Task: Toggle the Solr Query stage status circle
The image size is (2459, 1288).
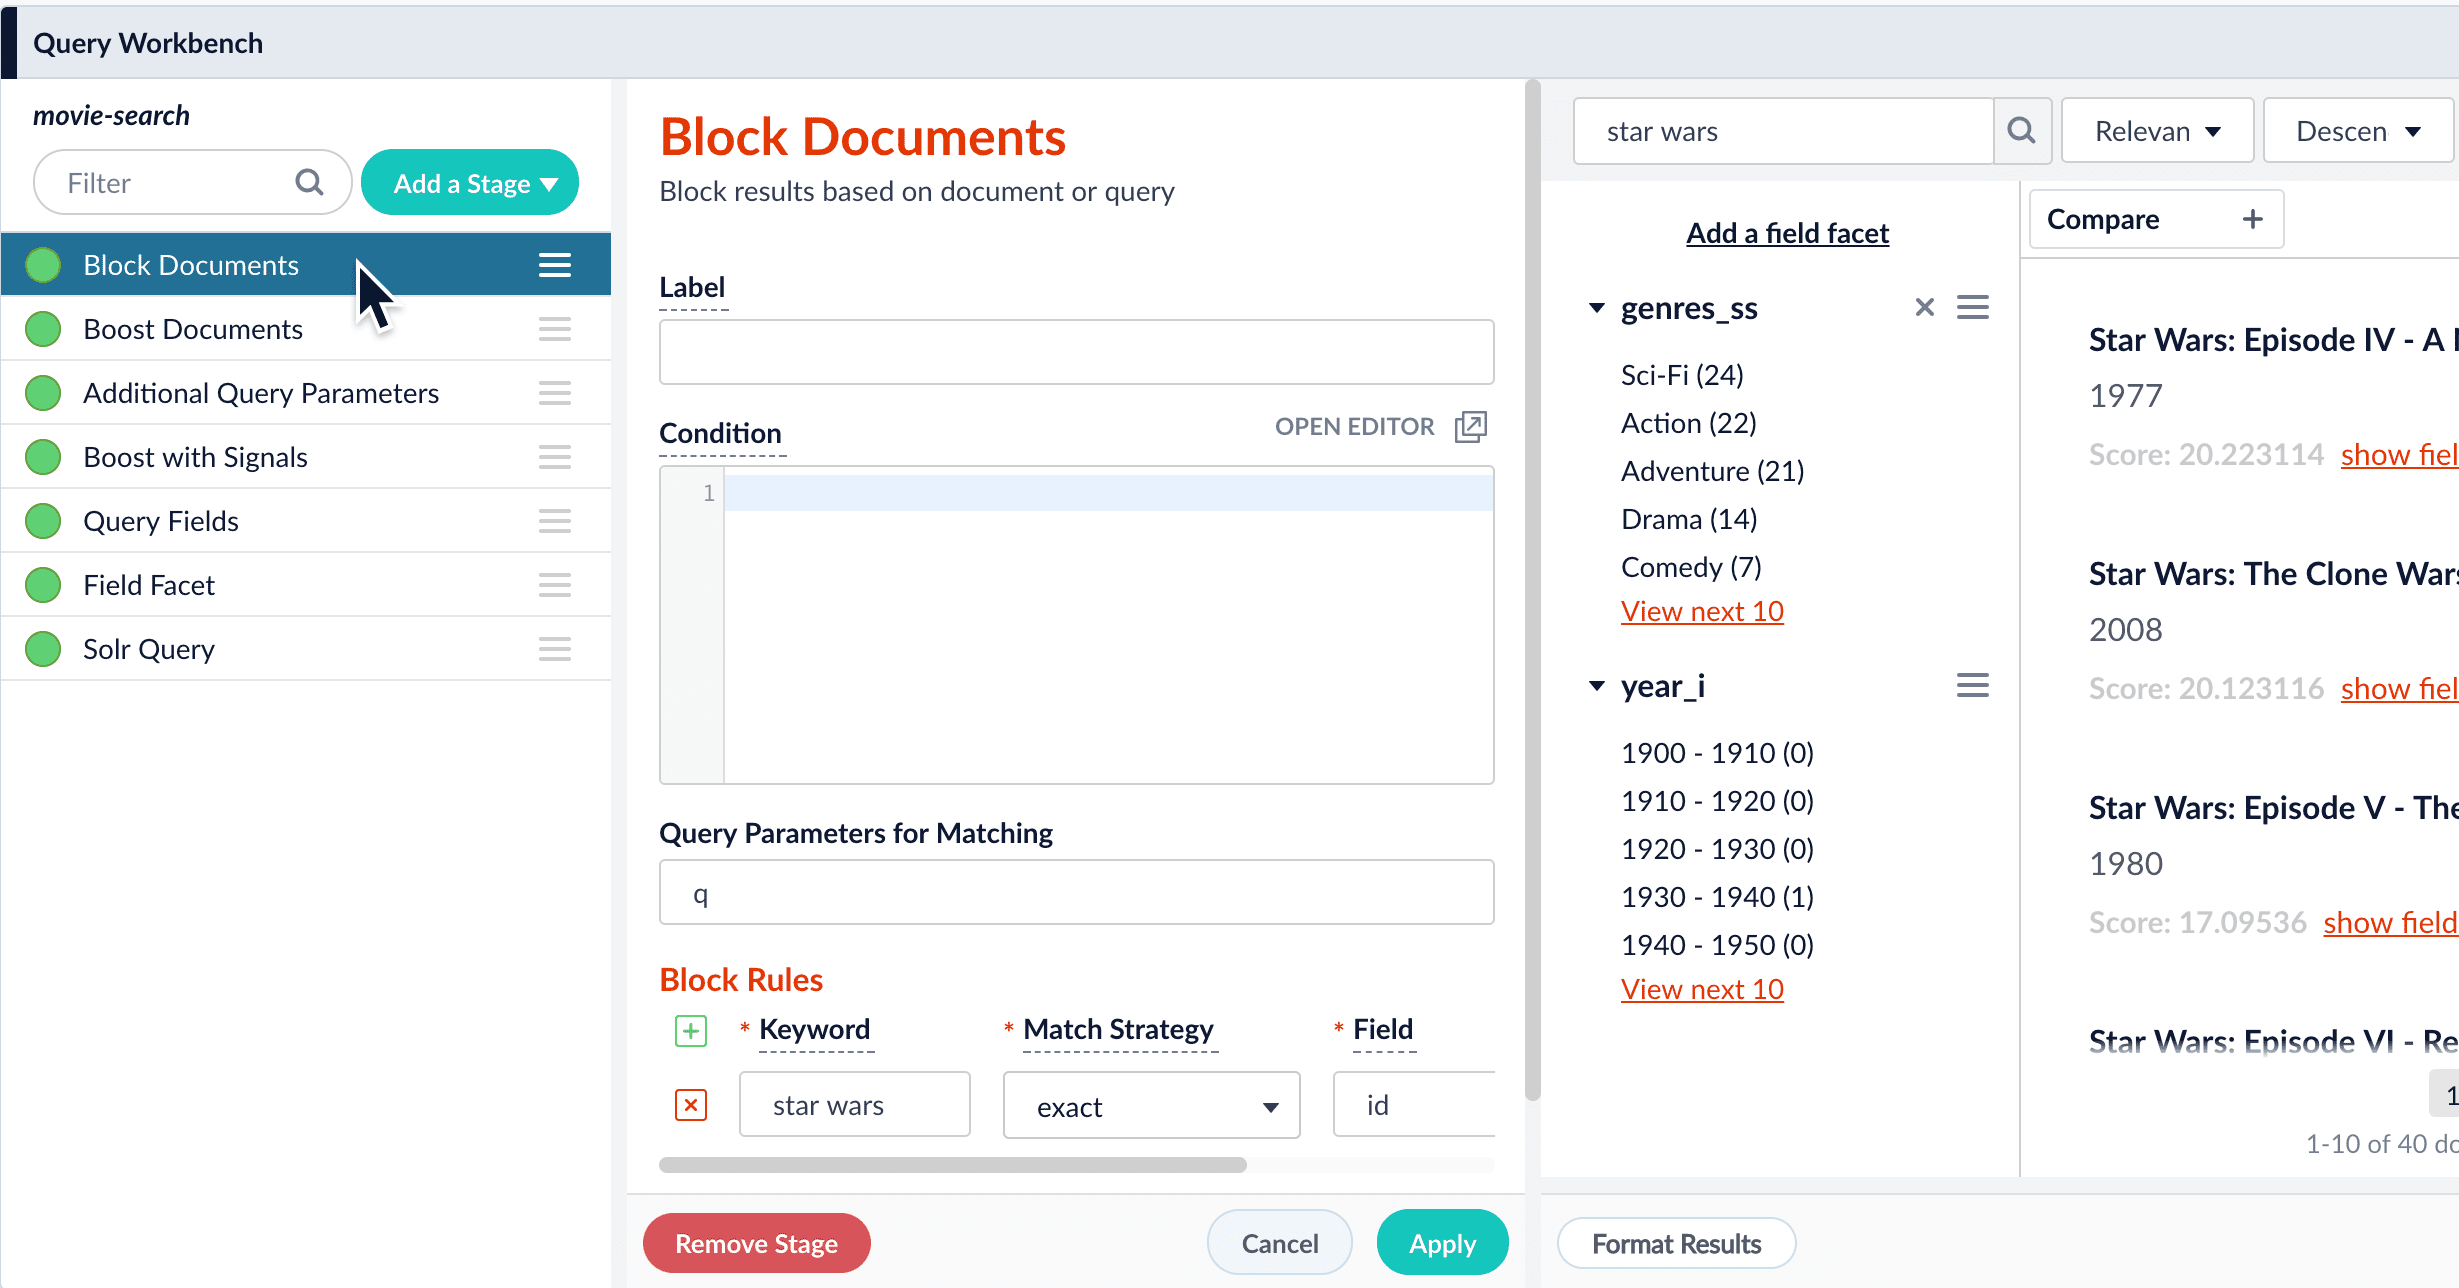Action: [42, 648]
